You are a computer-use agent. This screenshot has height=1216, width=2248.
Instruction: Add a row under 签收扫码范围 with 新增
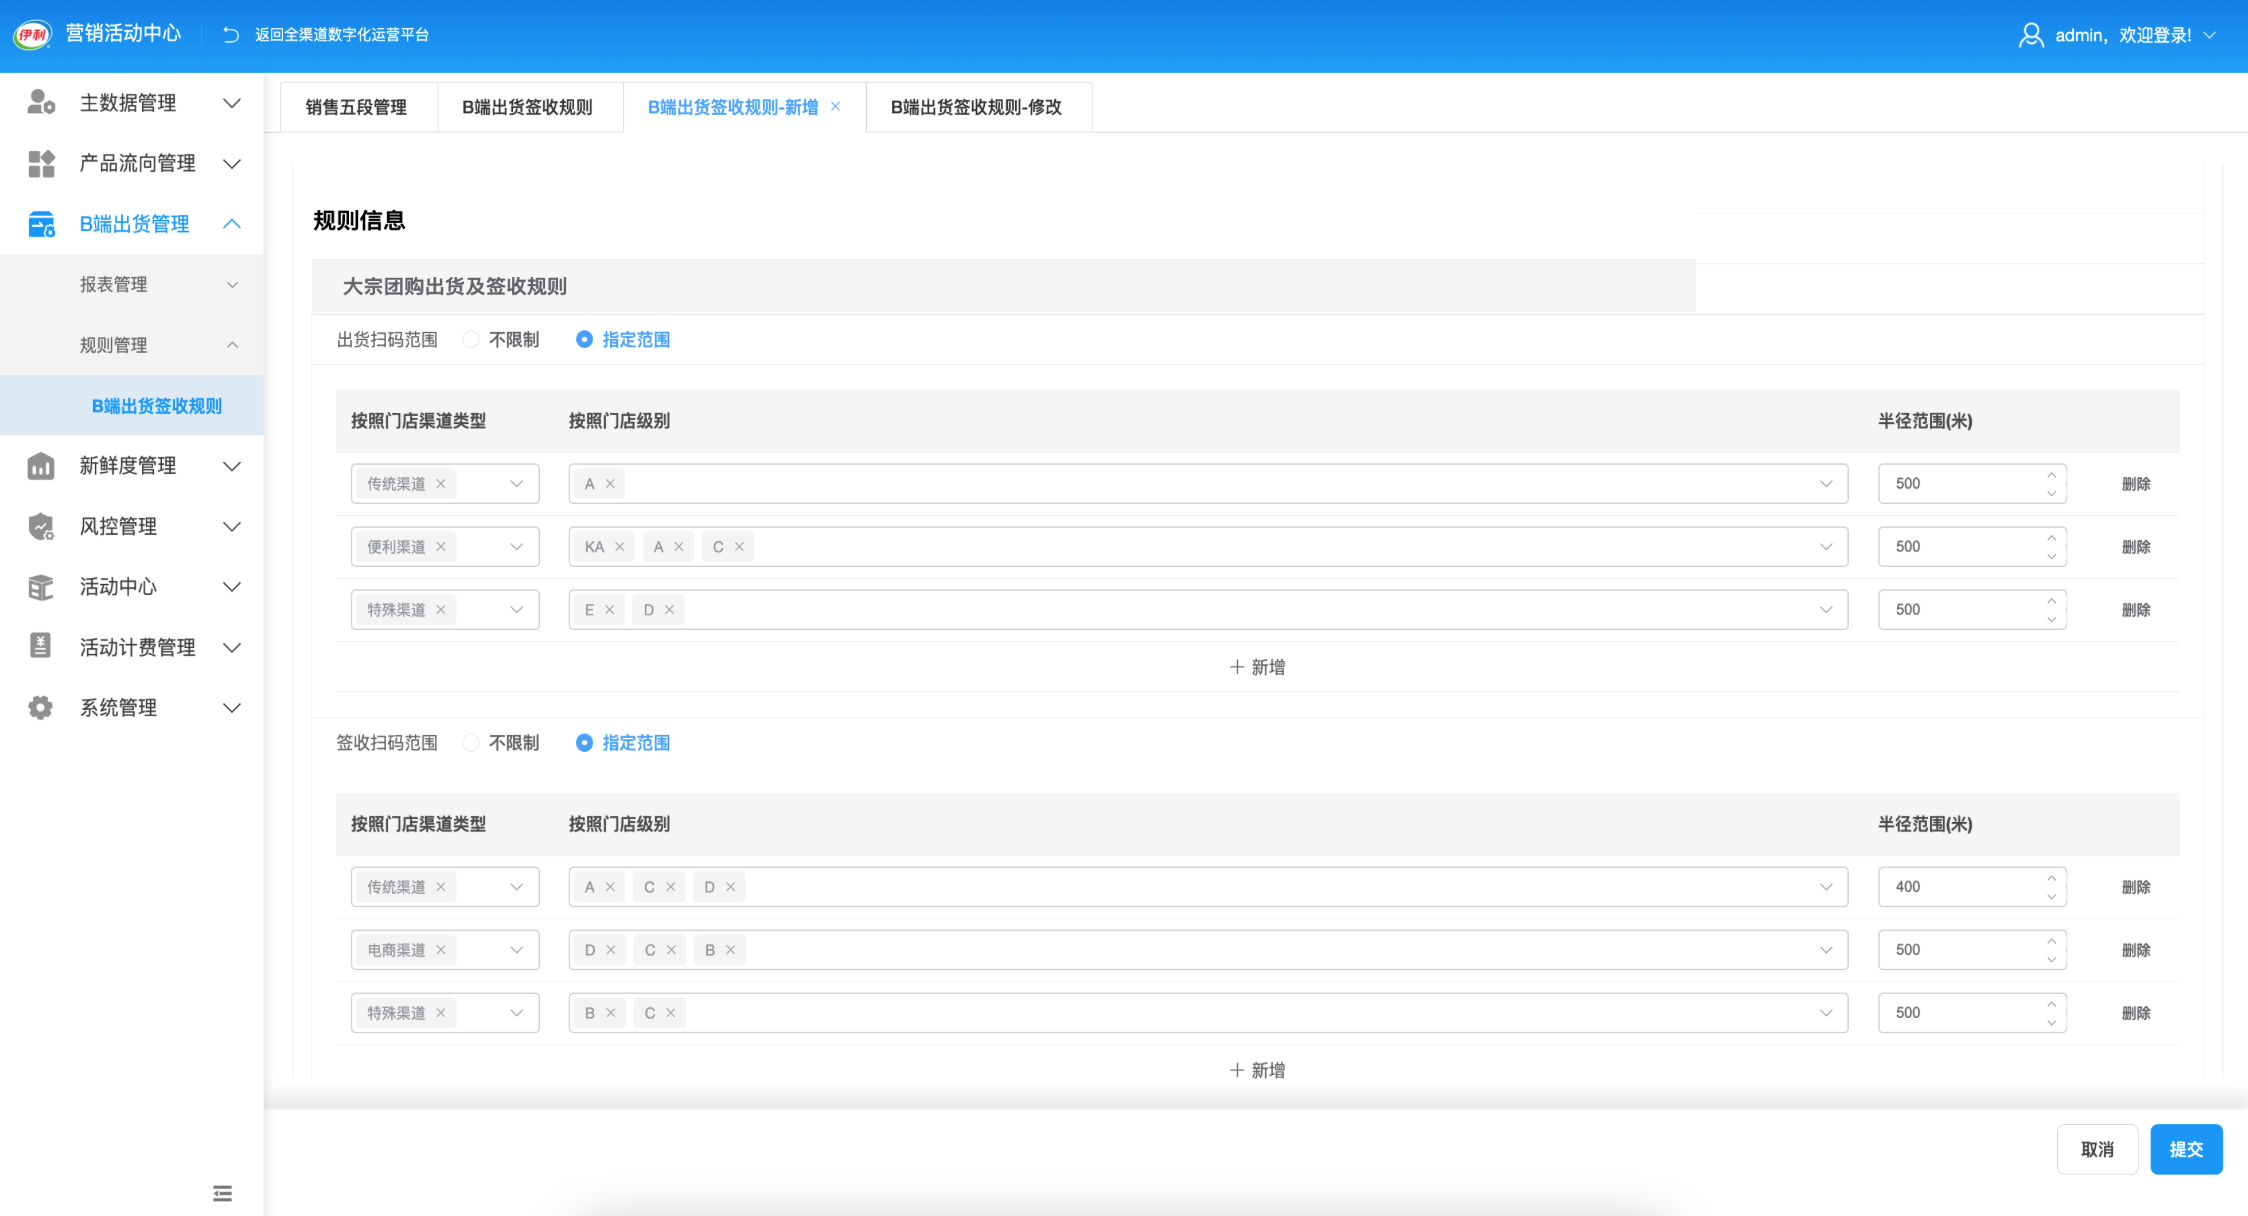[1257, 1070]
